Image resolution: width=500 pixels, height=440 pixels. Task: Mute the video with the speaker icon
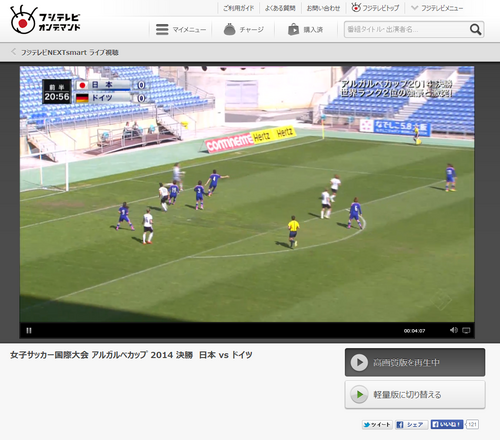pos(454,330)
